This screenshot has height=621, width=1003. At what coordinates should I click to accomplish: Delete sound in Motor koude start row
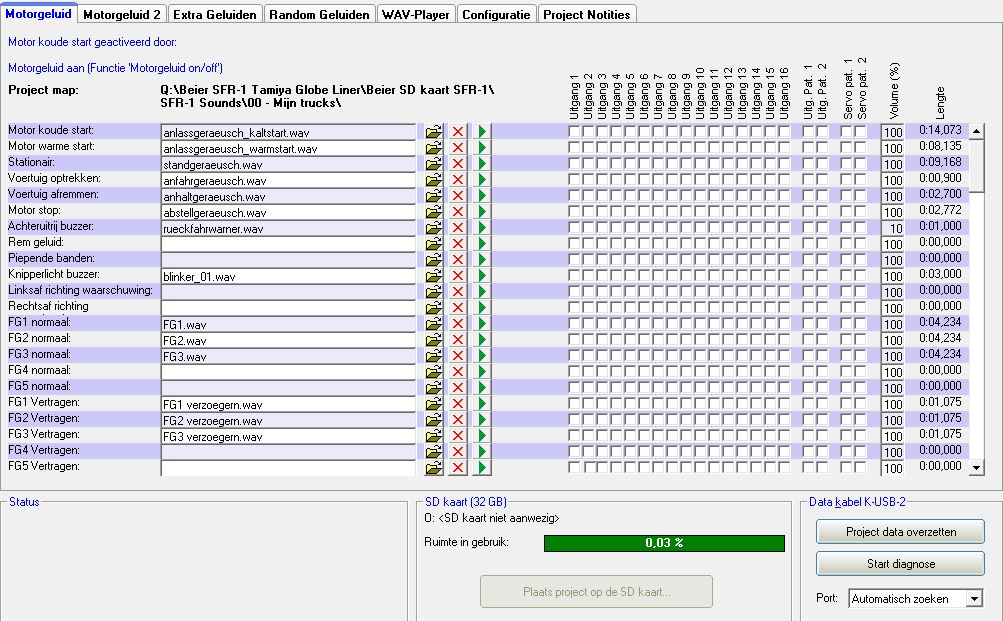point(457,132)
